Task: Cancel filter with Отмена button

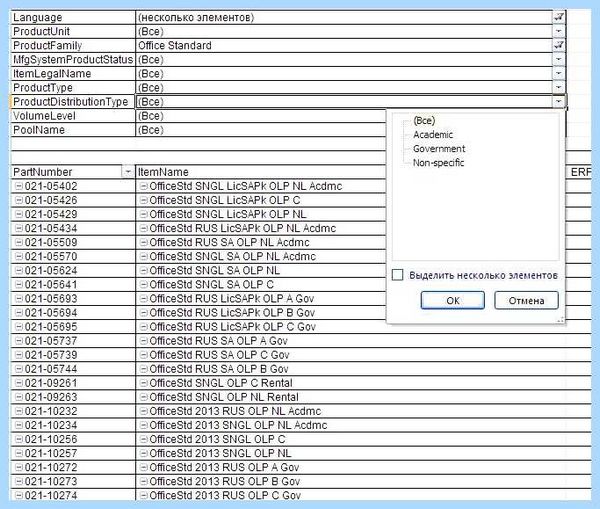Action: click(526, 300)
